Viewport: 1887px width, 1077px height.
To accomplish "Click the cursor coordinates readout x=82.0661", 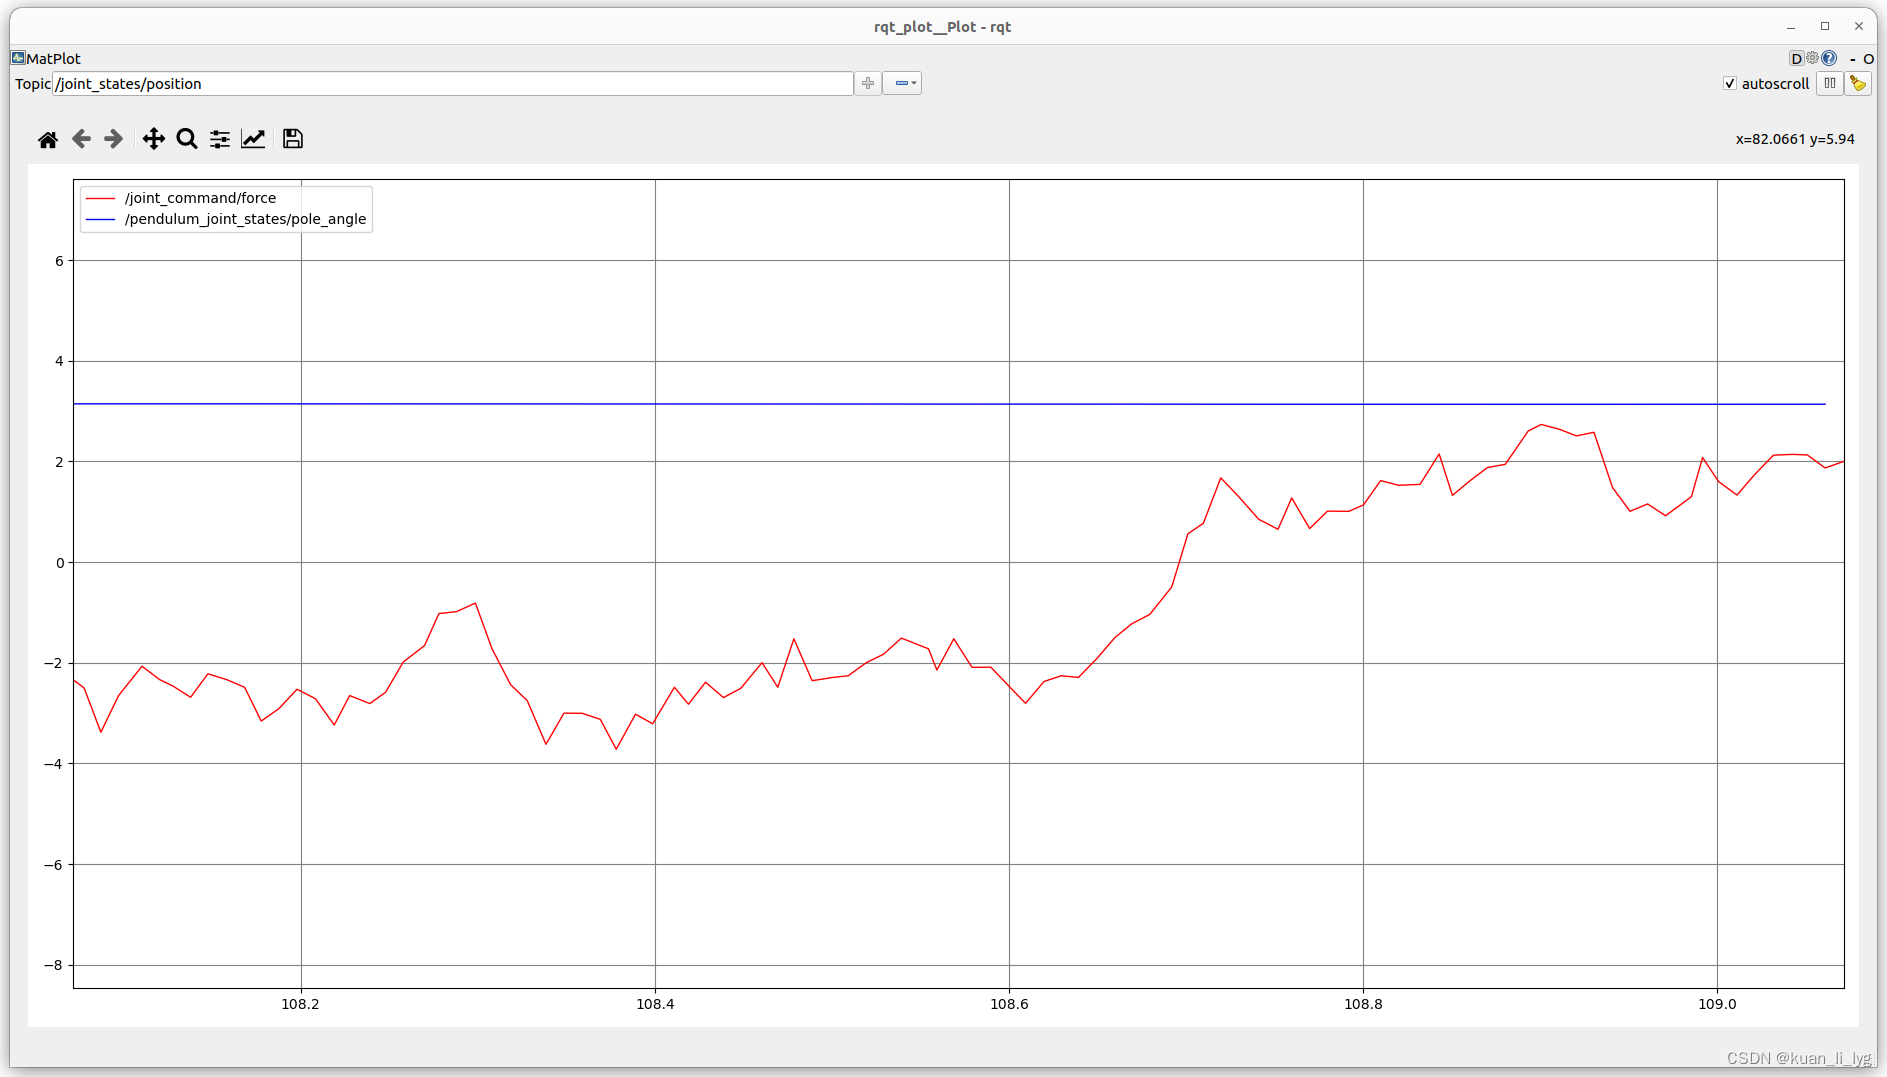I will point(1795,139).
